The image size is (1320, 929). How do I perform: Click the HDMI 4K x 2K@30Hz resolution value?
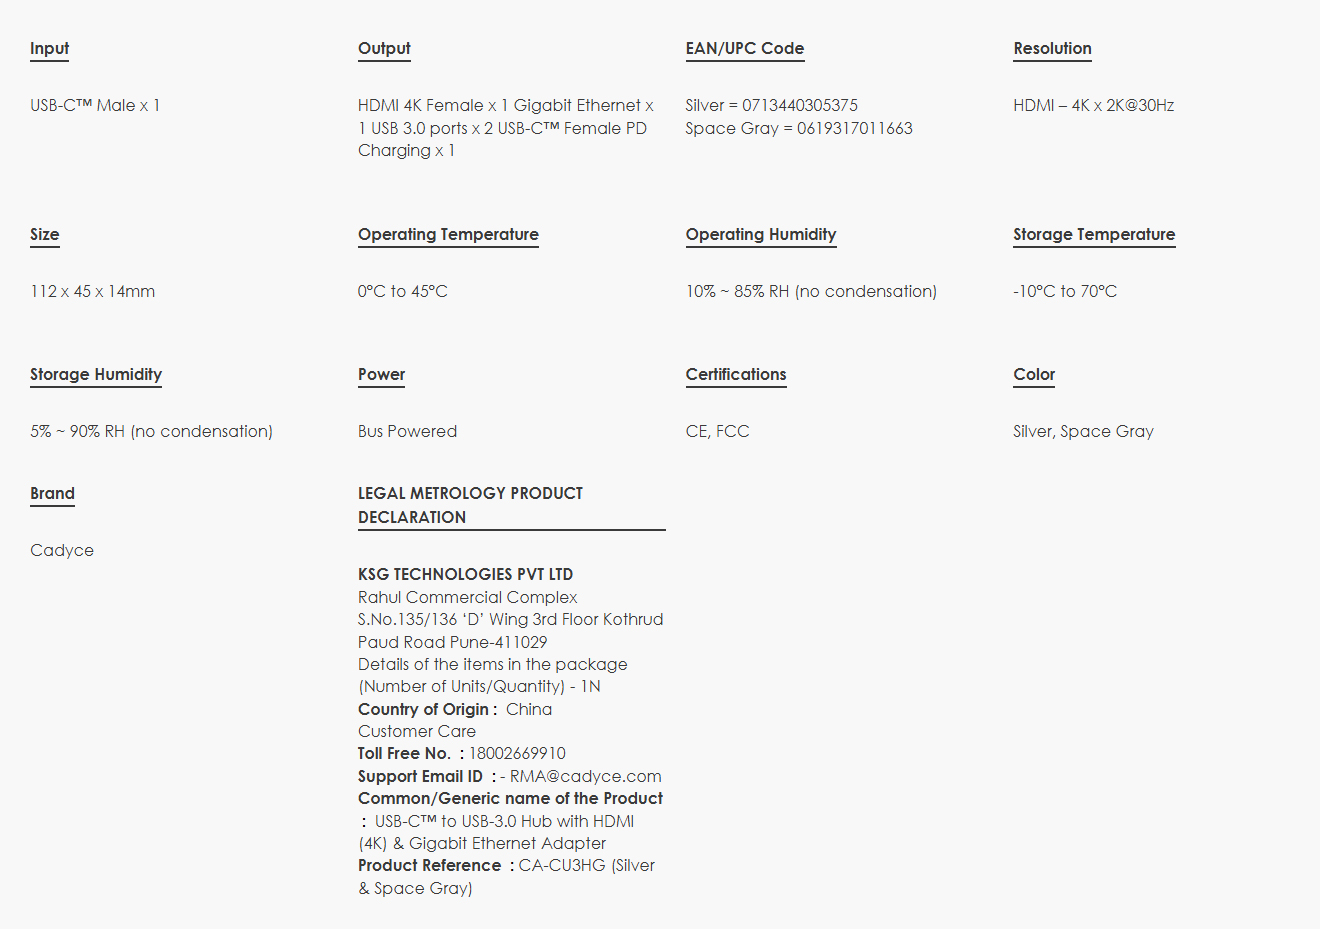[x=1093, y=105]
